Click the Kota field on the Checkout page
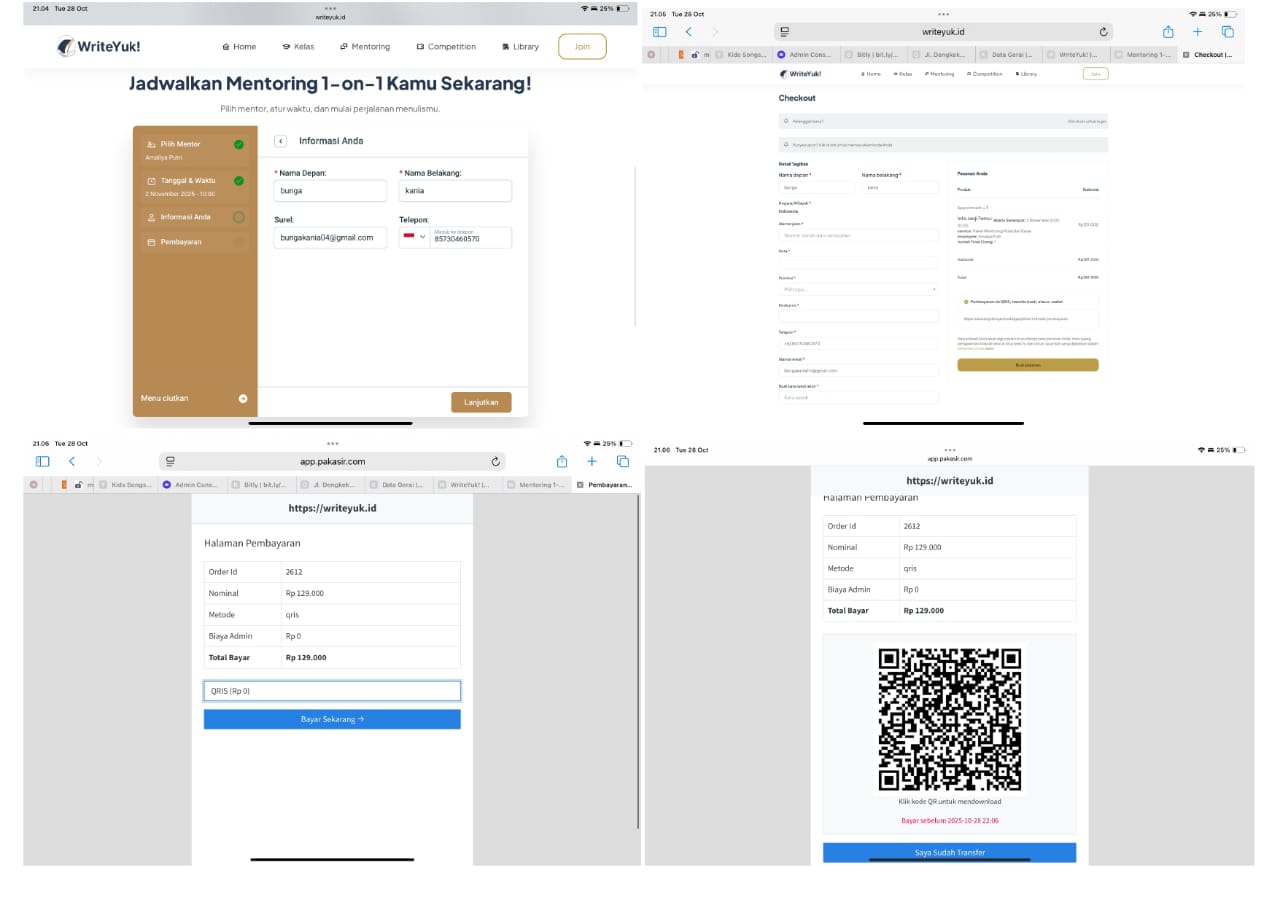Image resolution: width=1280 pixels, height=905 pixels. (x=859, y=262)
